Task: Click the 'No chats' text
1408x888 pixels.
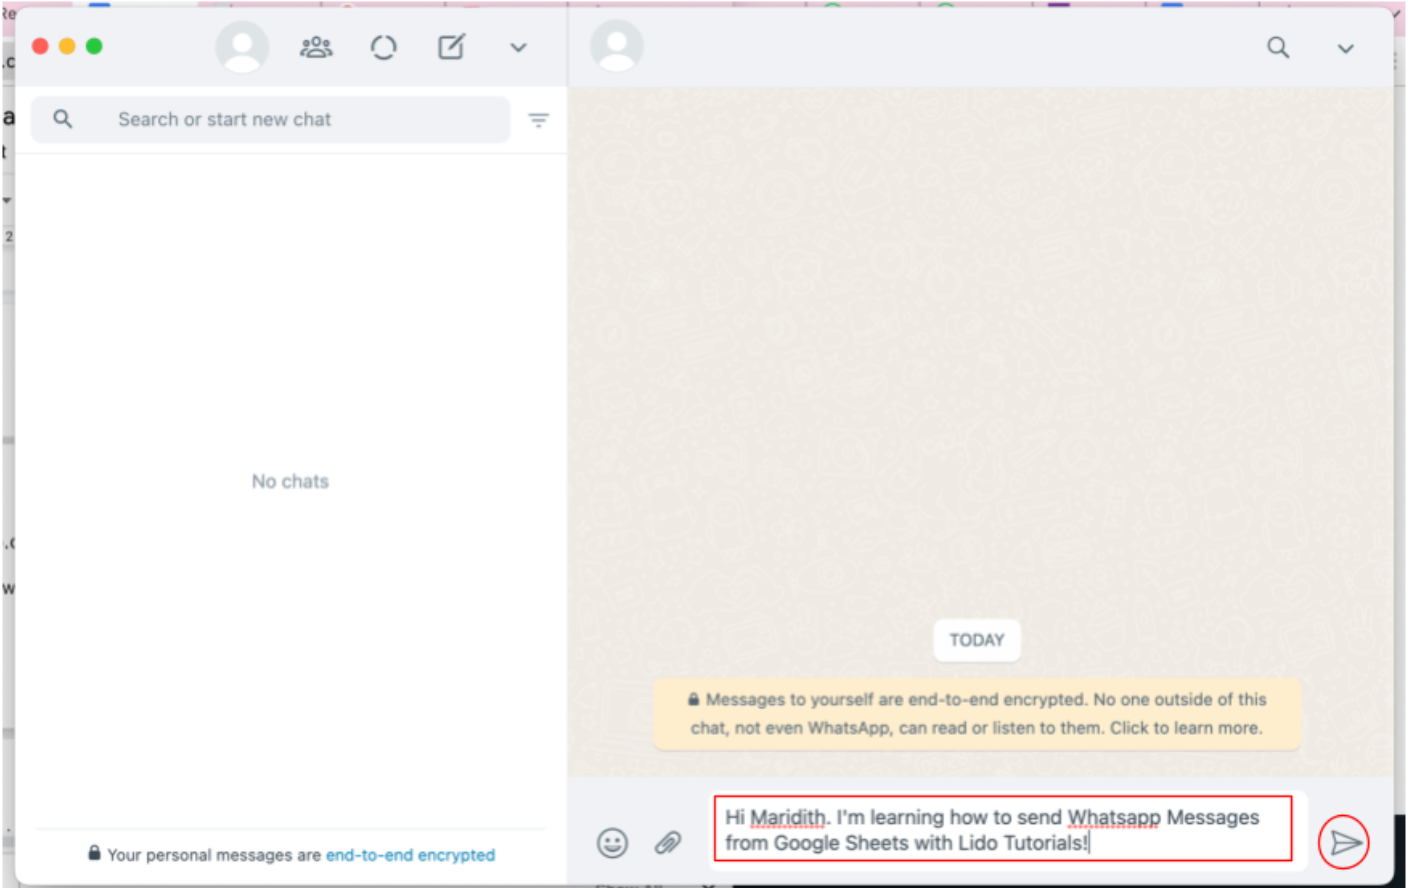Action: coord(290,481)
